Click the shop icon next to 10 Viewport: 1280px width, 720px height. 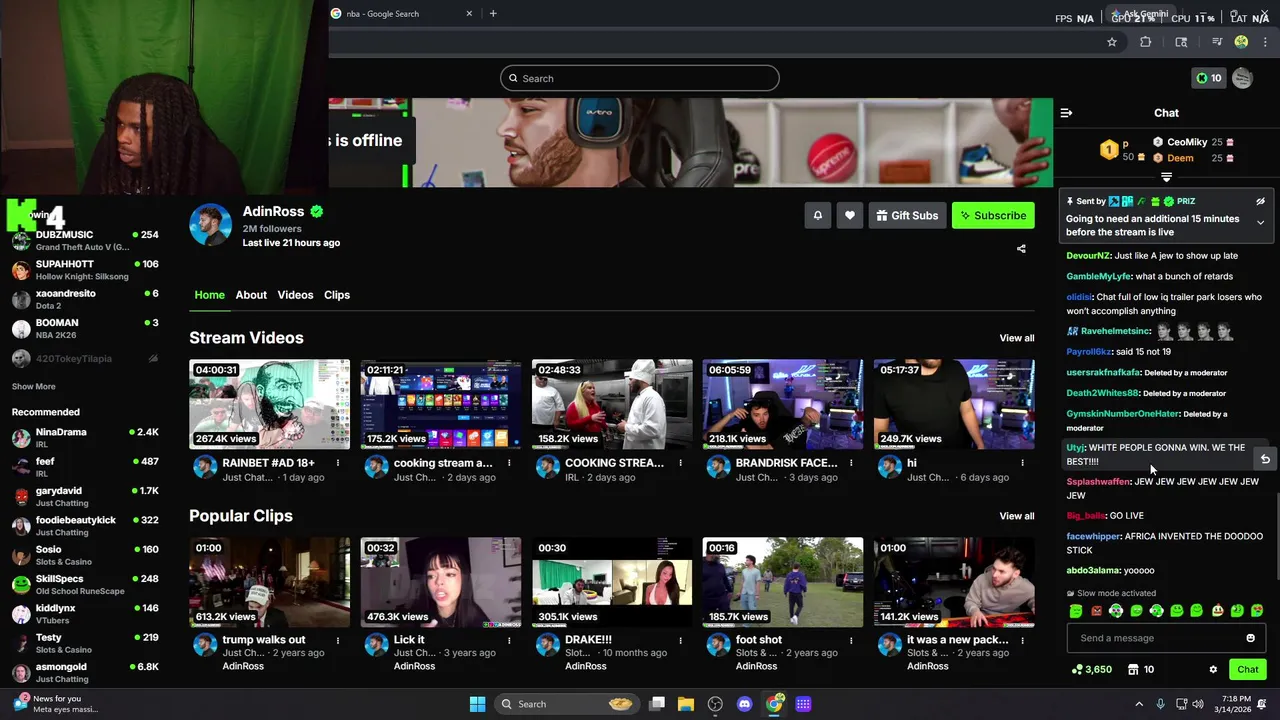1133,670
